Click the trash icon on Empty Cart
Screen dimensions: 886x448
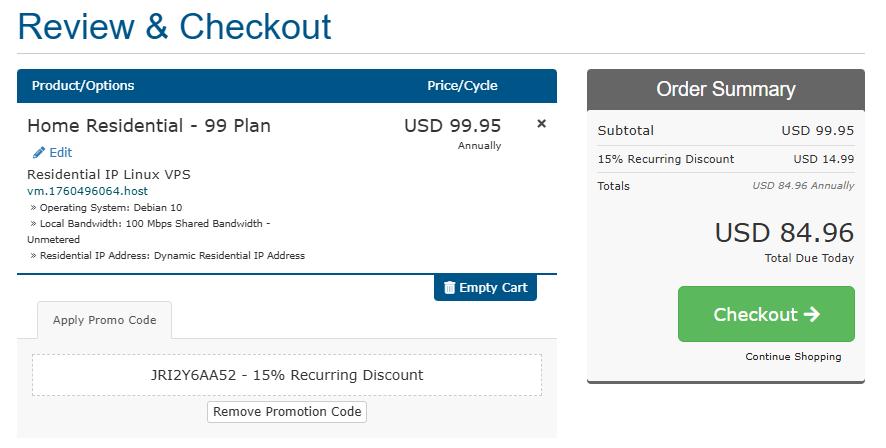pos(449,288)
